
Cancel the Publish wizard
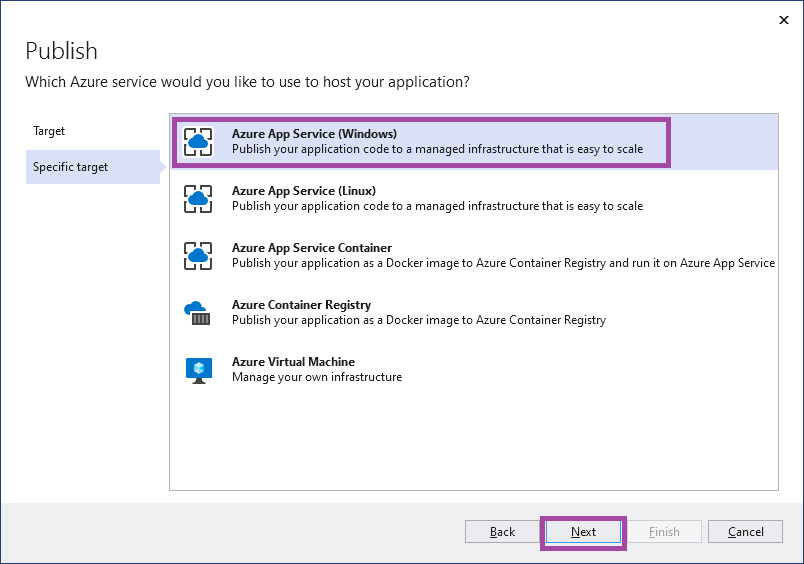(x=745, y=532)
